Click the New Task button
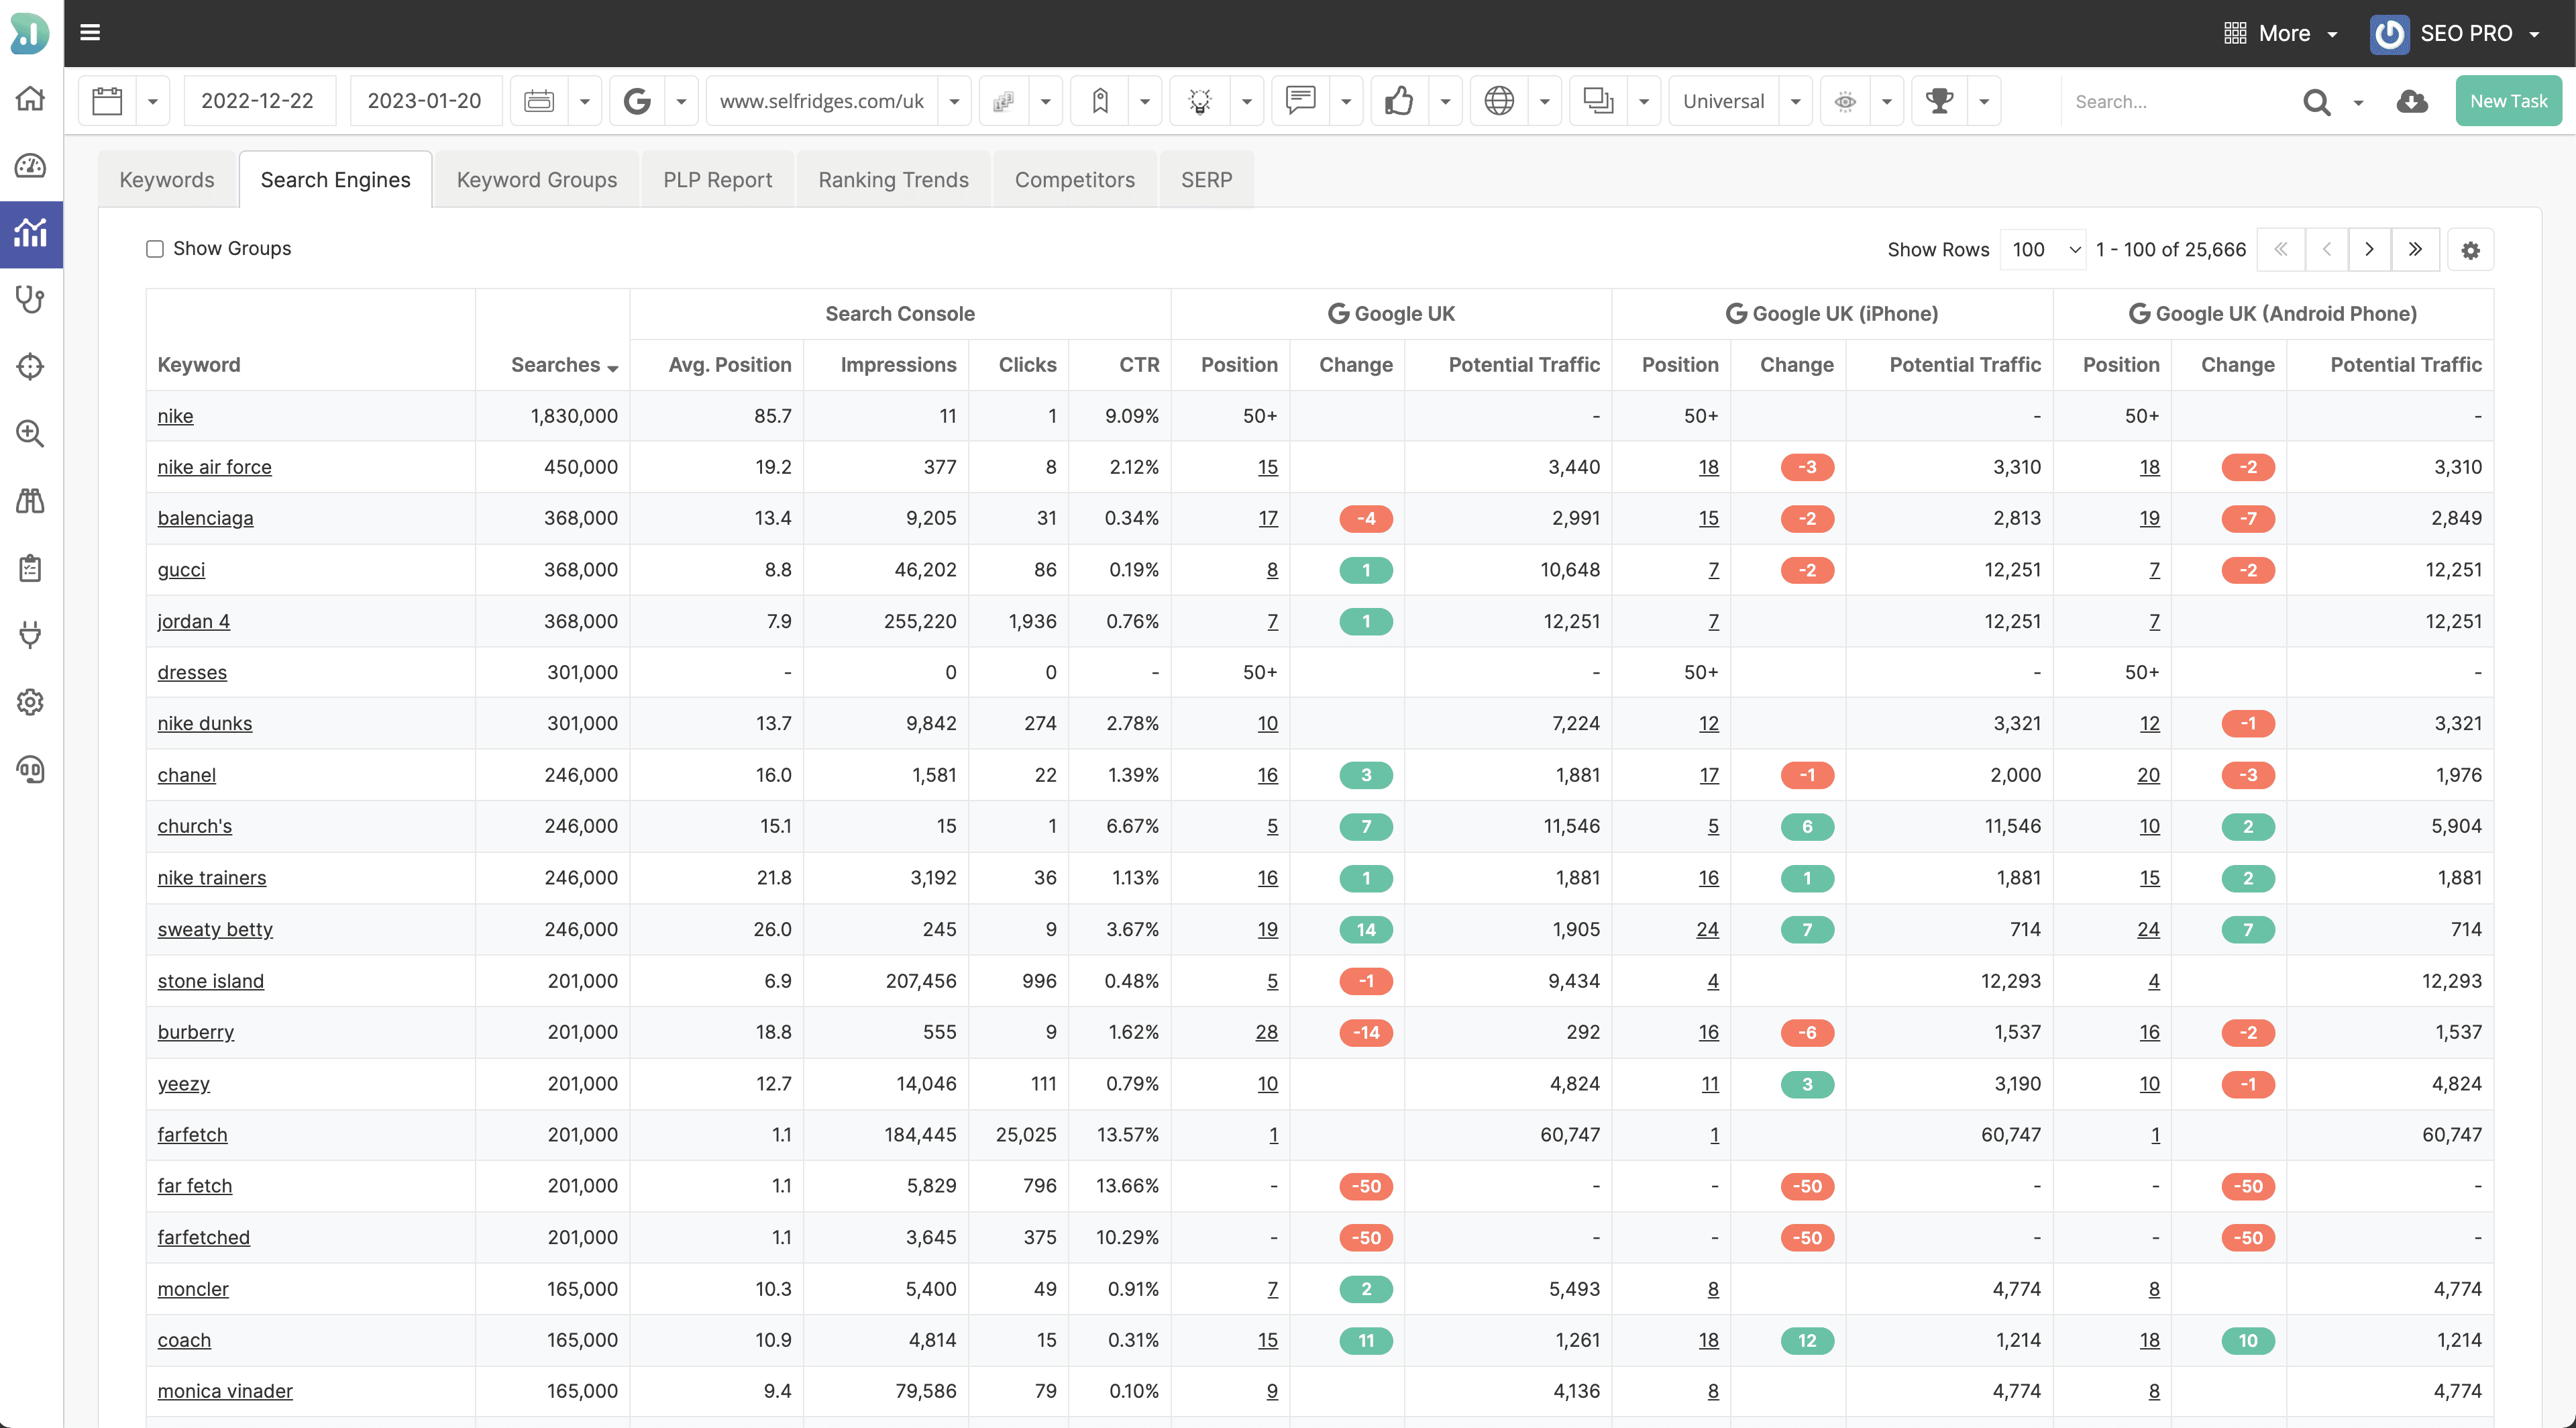This screenshot has height=1428, width=2576. tap(2508, 101)
